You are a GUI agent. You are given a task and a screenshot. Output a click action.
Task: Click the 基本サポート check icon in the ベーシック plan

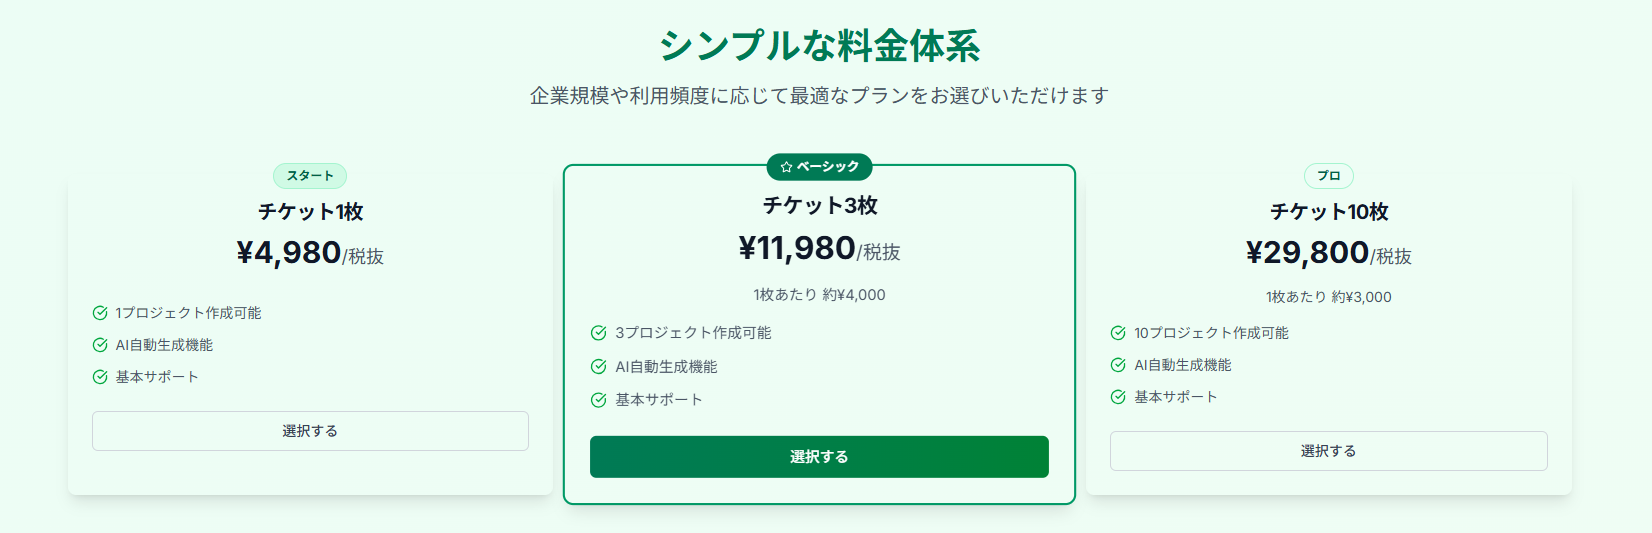pos(599,400)
